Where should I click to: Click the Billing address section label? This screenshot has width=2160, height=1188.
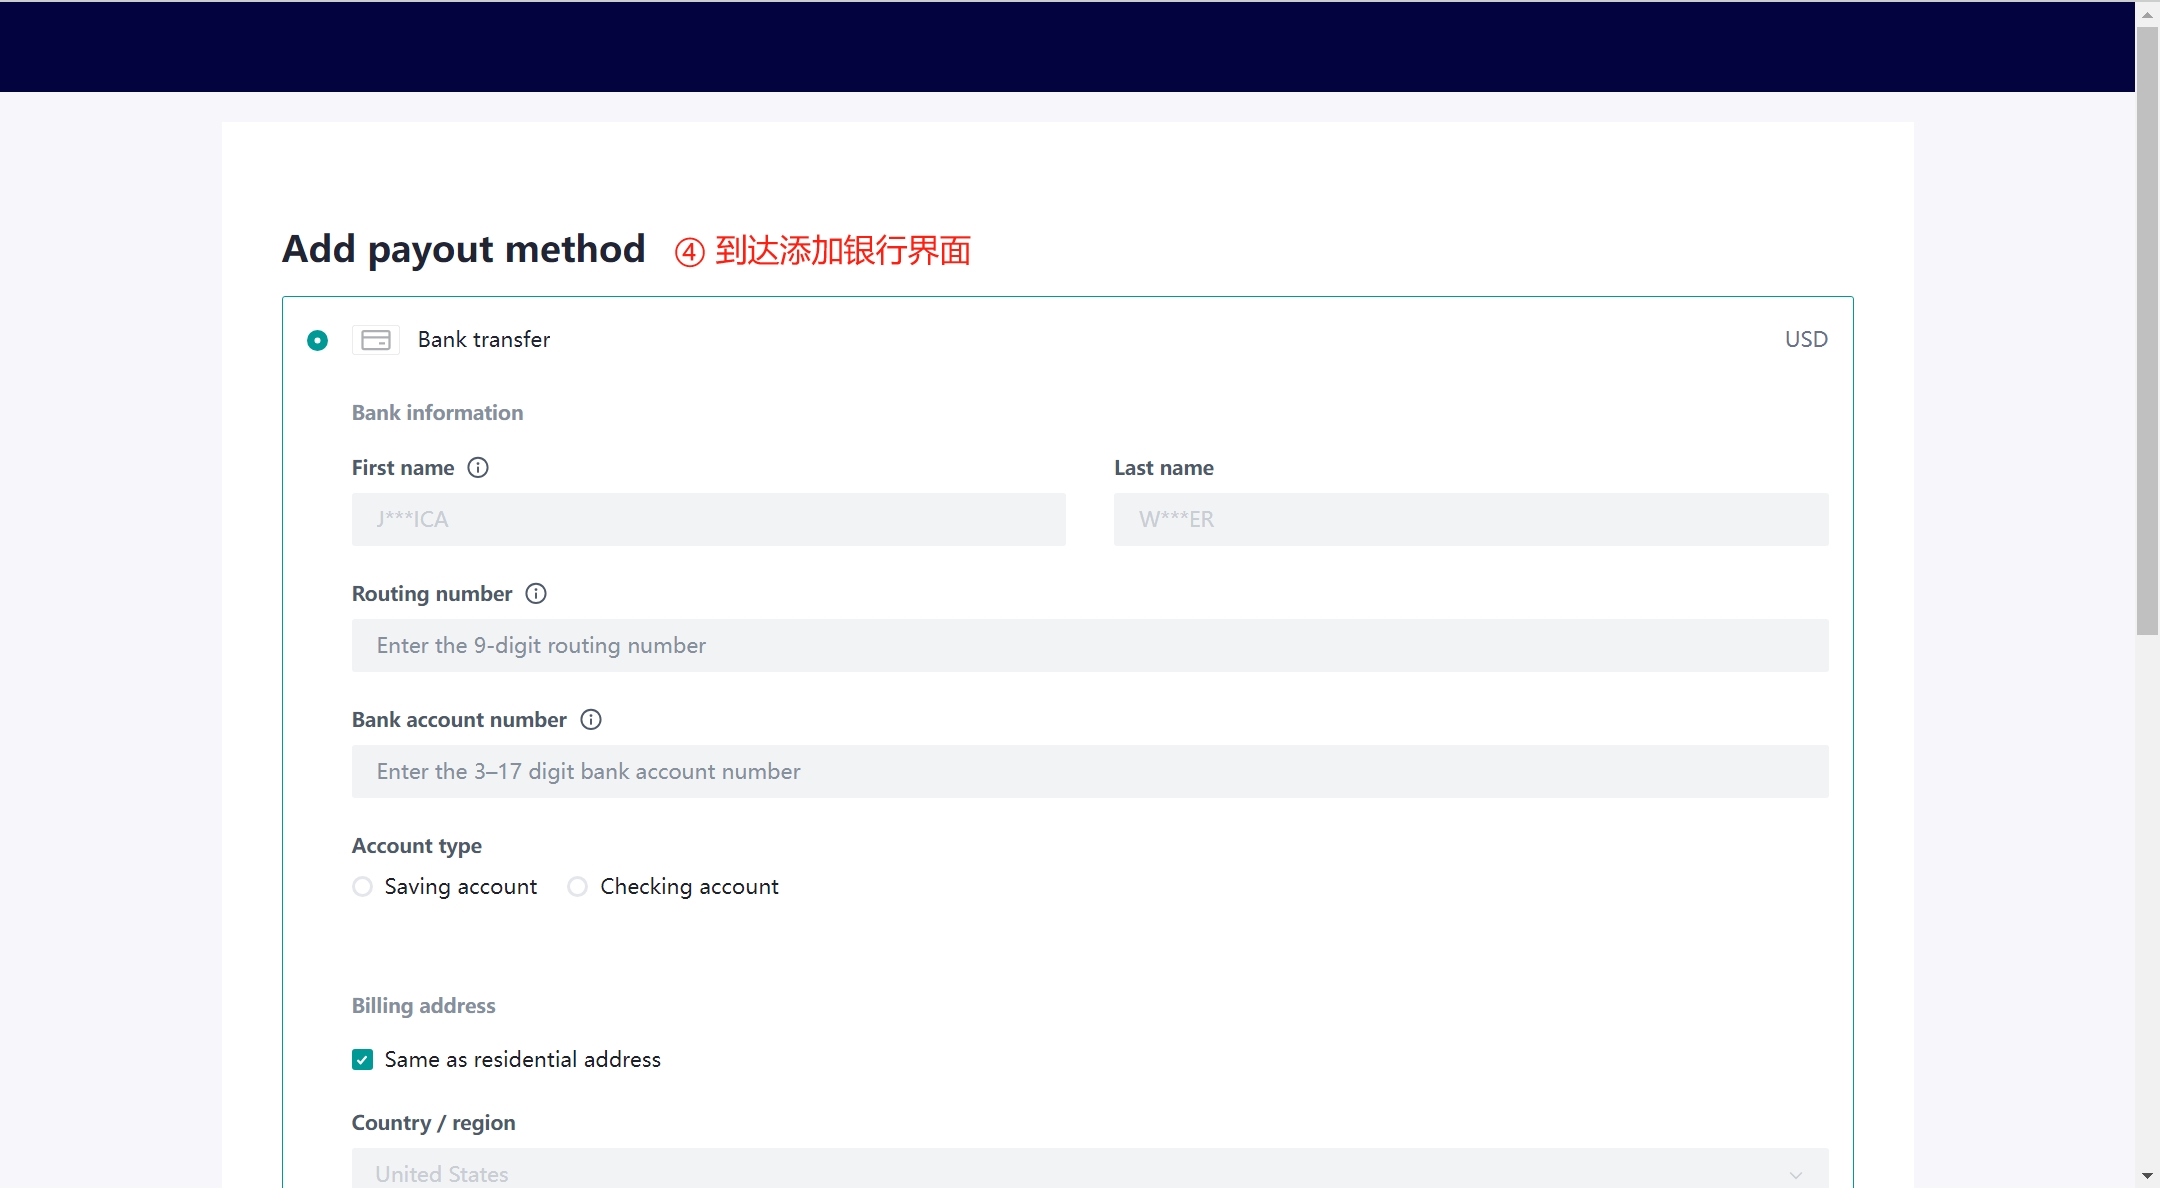click(x=423, y=1005)
